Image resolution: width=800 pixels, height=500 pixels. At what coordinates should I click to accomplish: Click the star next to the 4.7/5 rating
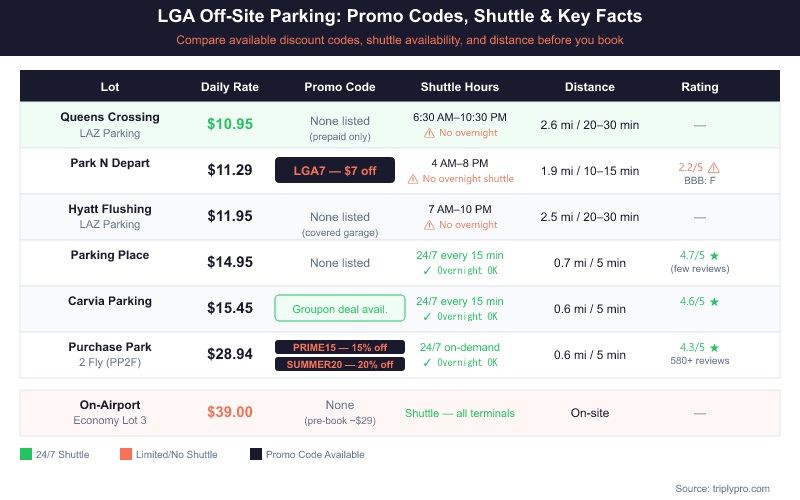pos(715,255)
